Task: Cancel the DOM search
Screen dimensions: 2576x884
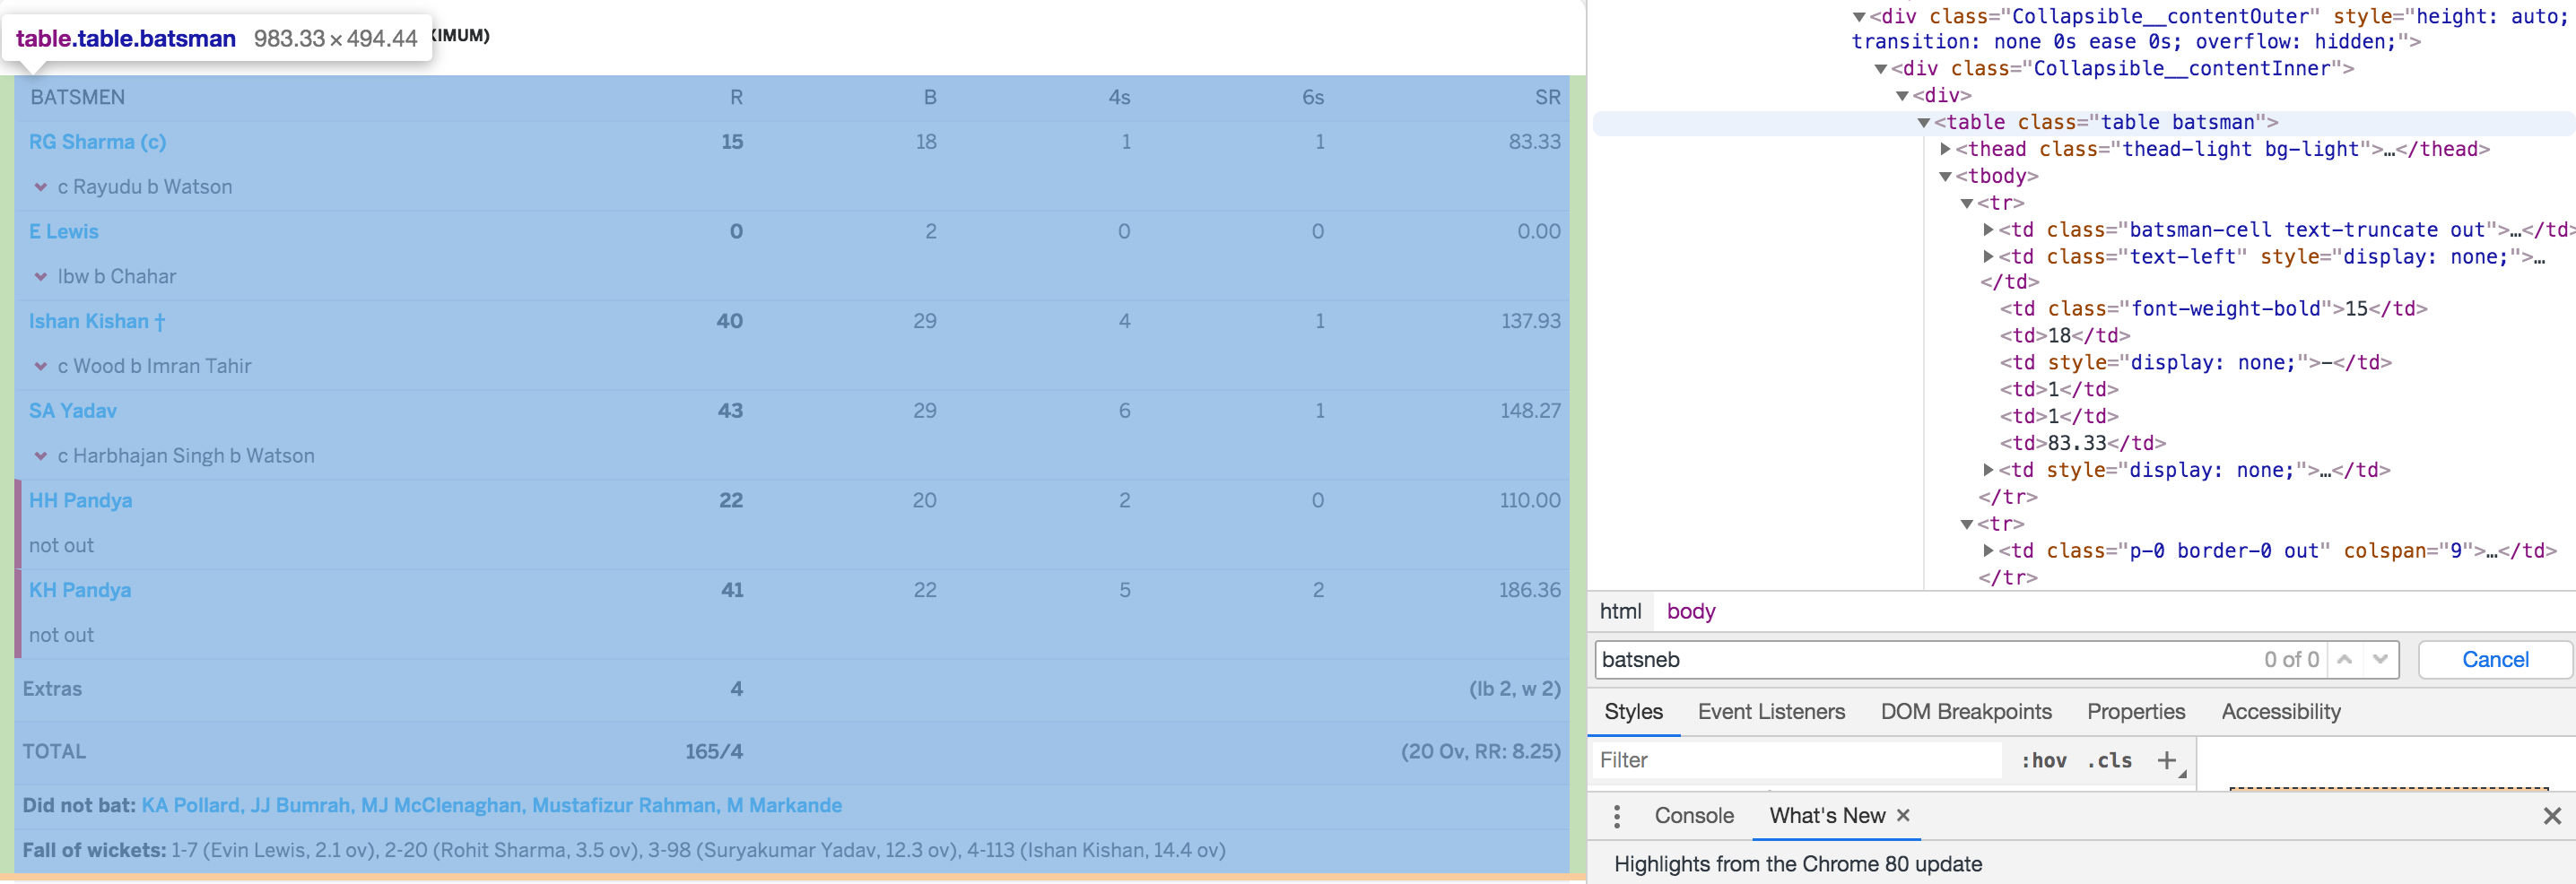Action: pos(2494,659)
